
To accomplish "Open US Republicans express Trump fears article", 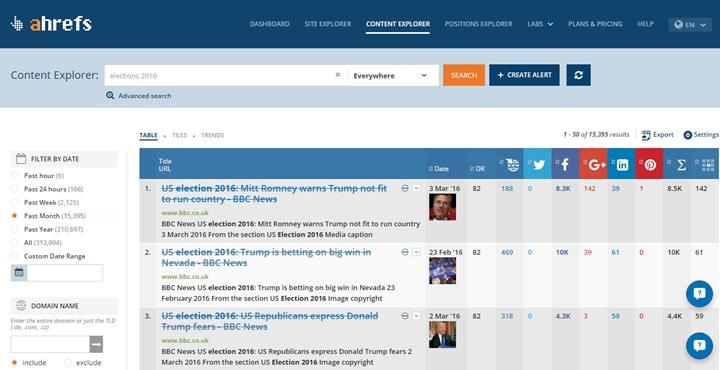I will click(270, 321).
